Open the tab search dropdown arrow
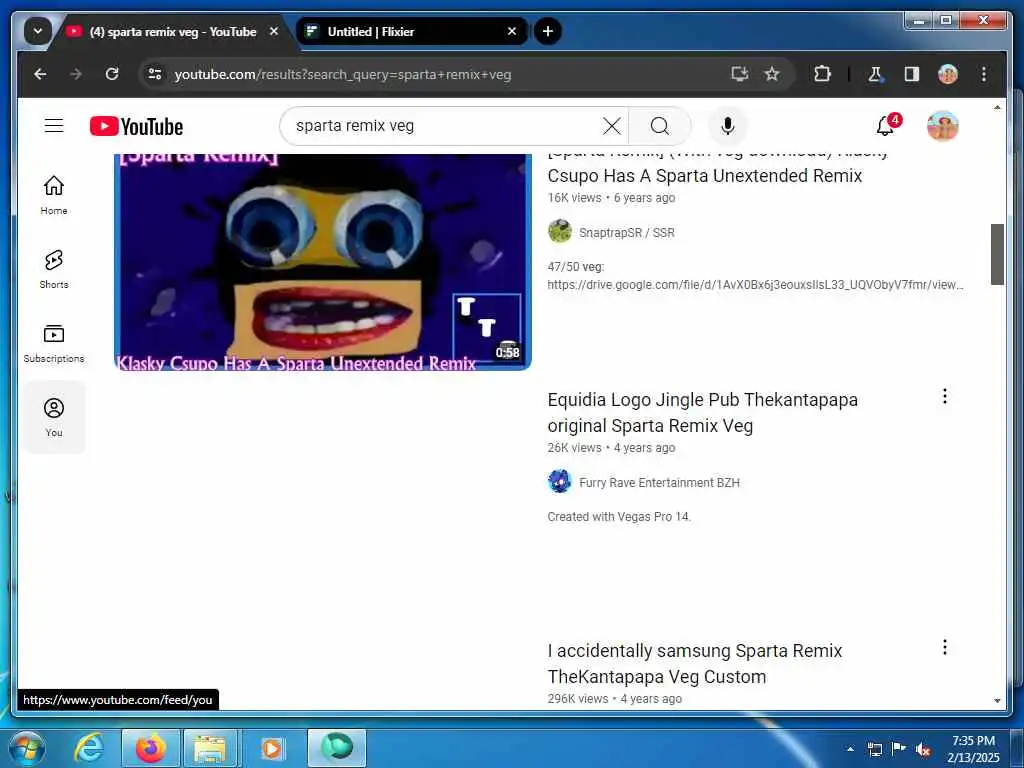The width and height of the screenshot is (1024, 768). 38,31
